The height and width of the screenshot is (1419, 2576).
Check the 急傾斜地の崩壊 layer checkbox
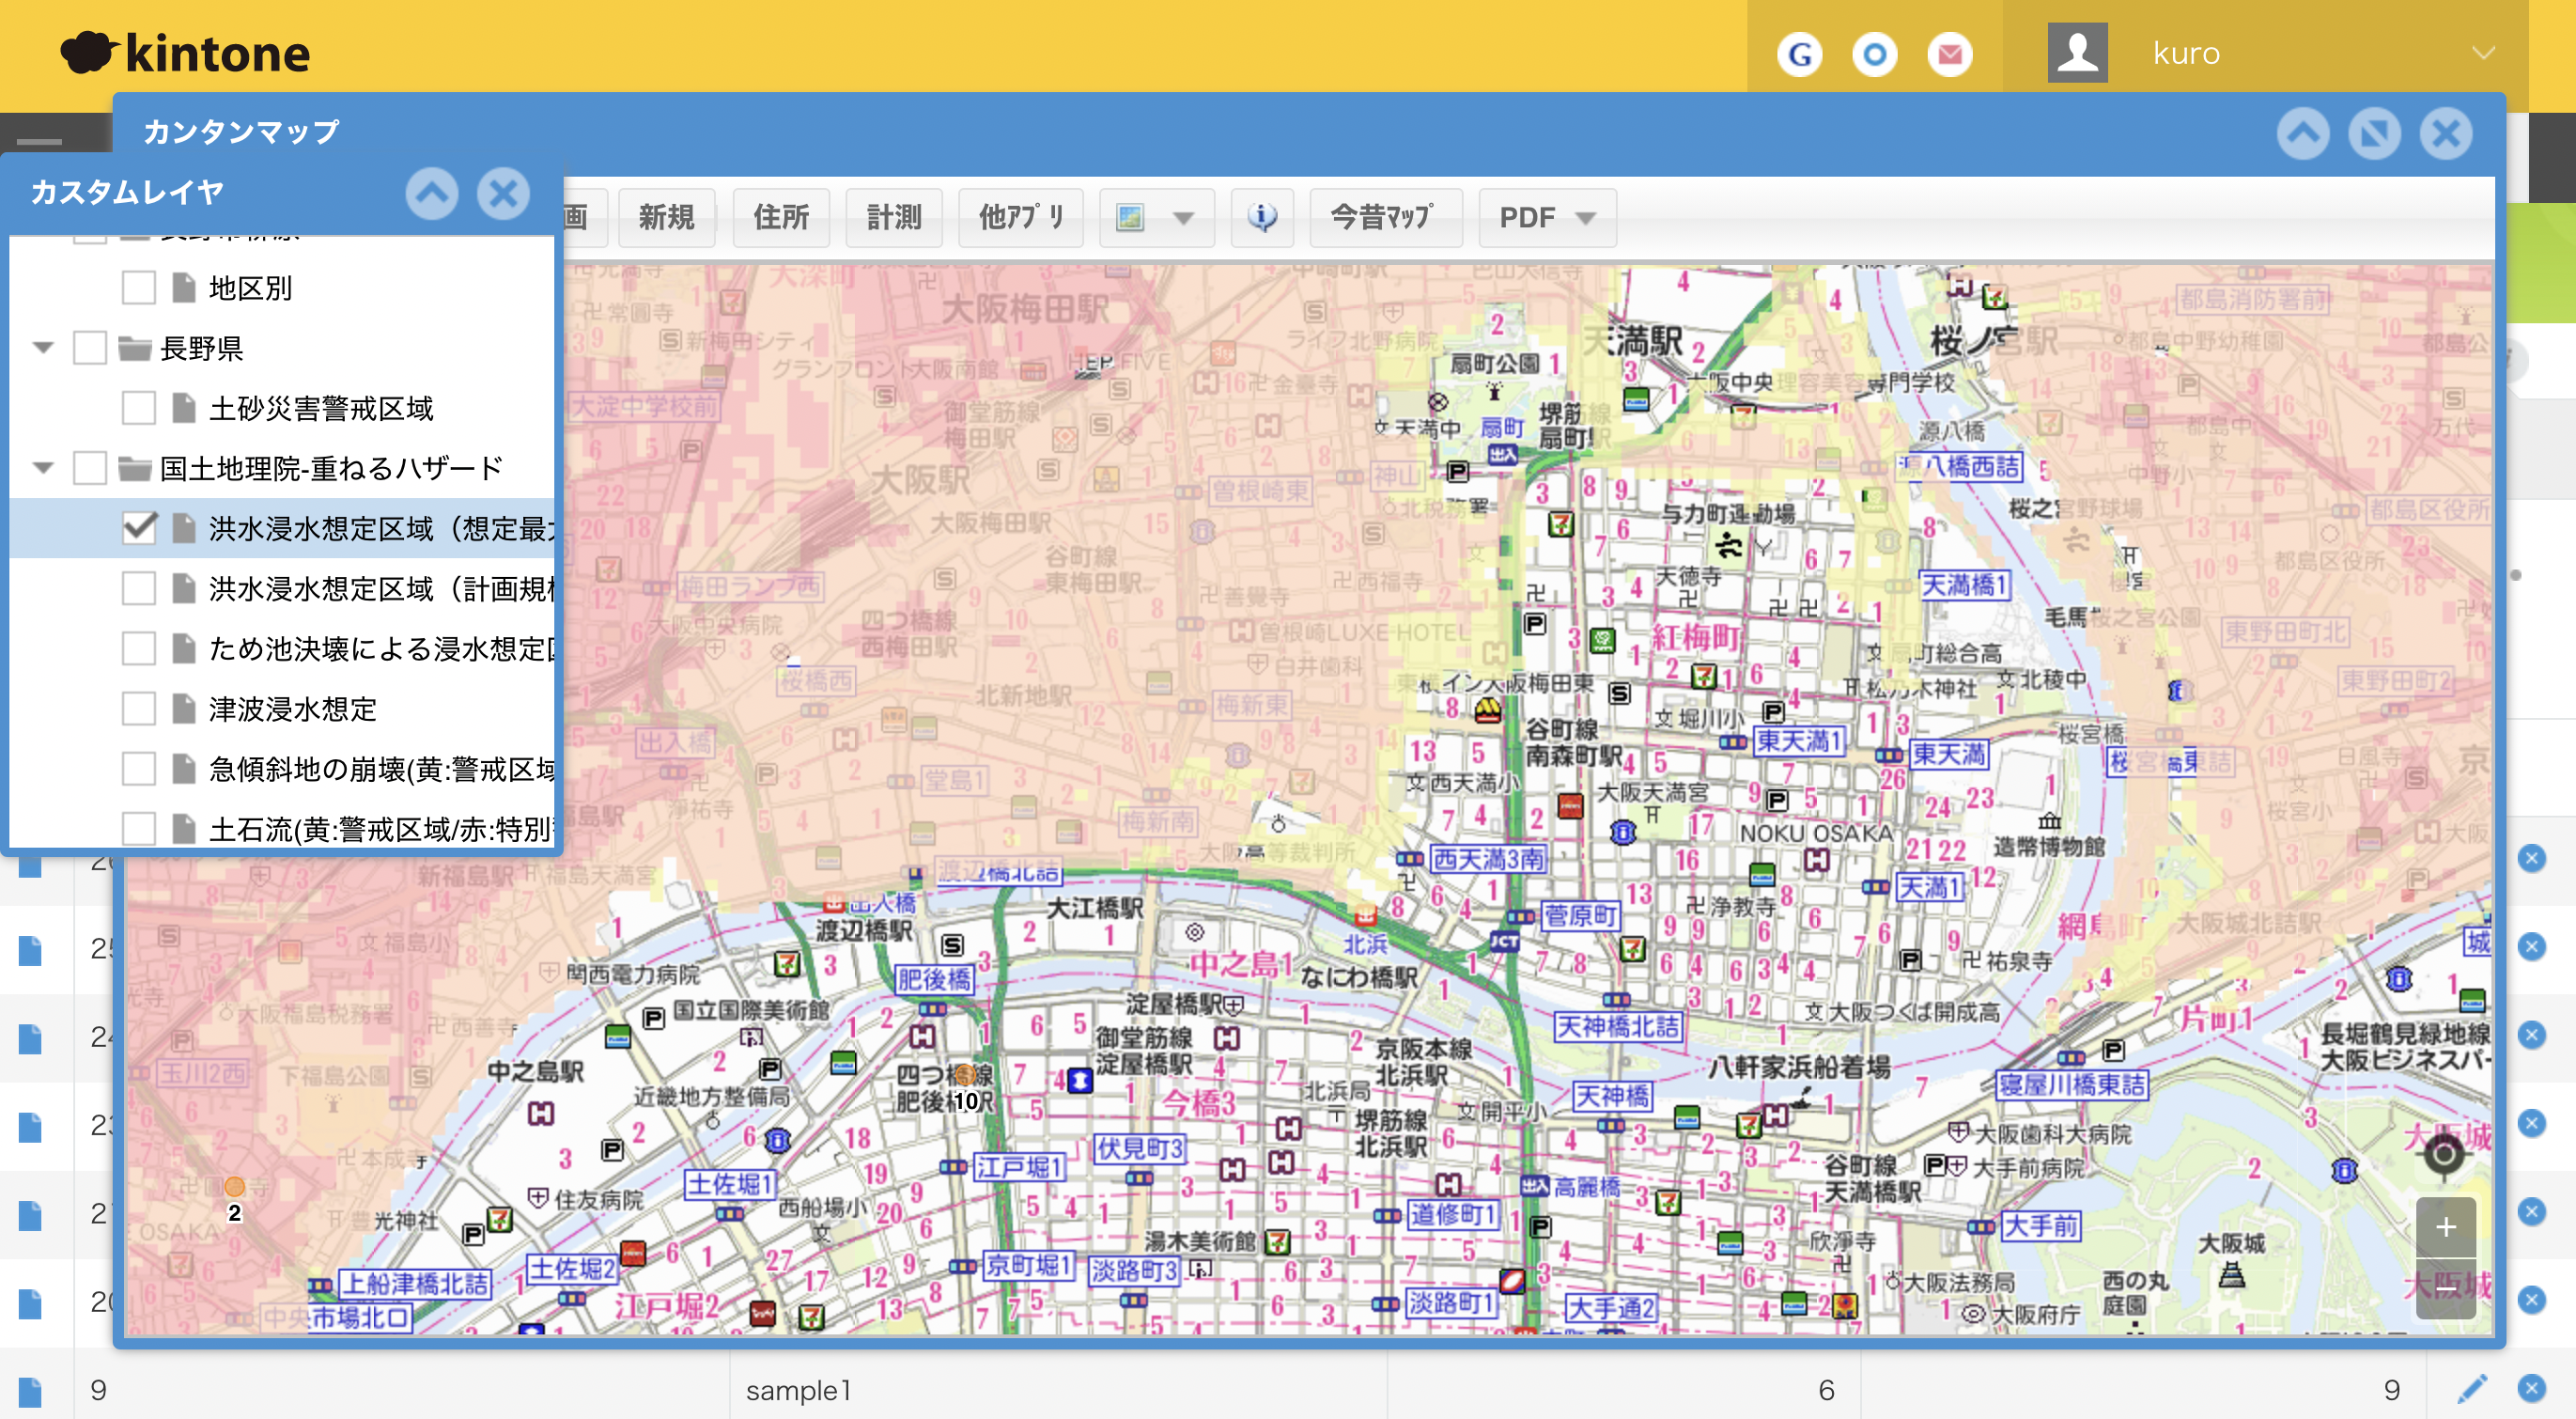tap(138, 768)
